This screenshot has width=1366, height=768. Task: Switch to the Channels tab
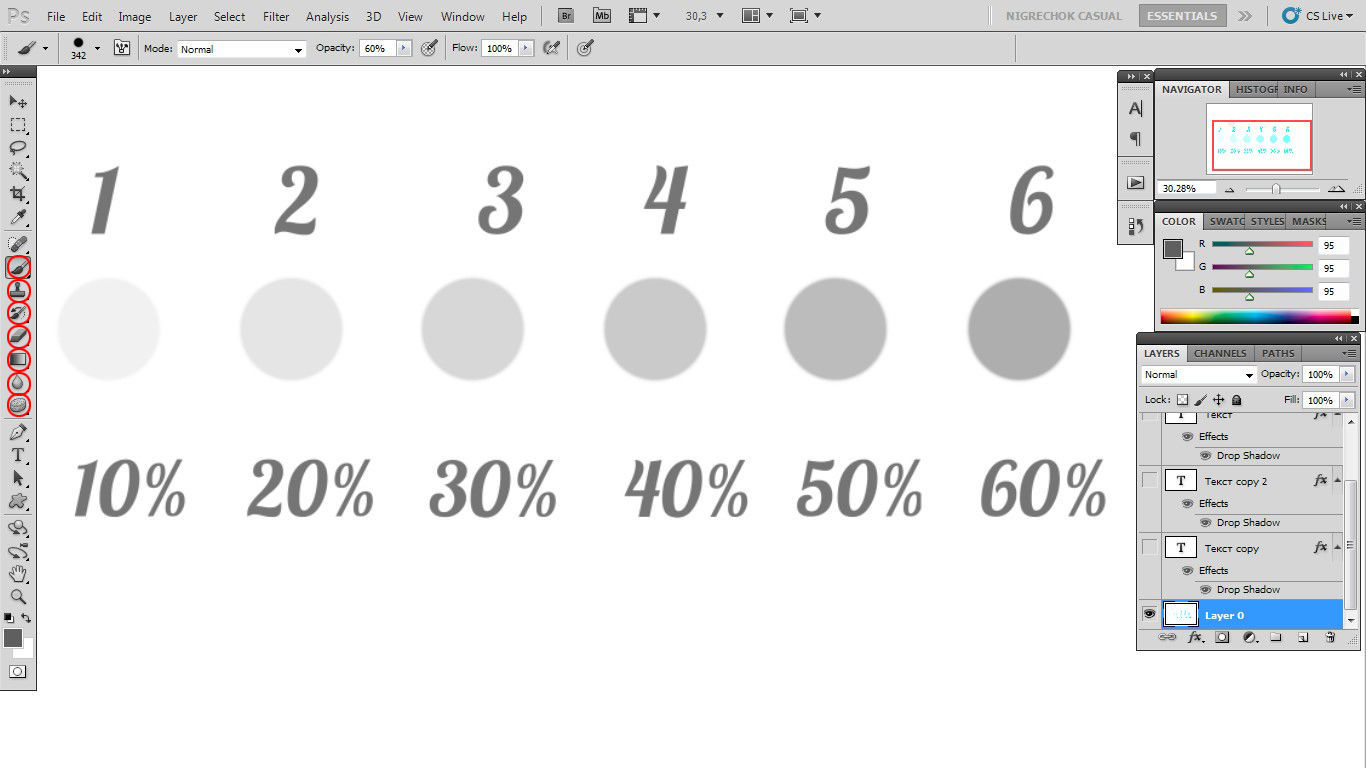(1220, 353)
